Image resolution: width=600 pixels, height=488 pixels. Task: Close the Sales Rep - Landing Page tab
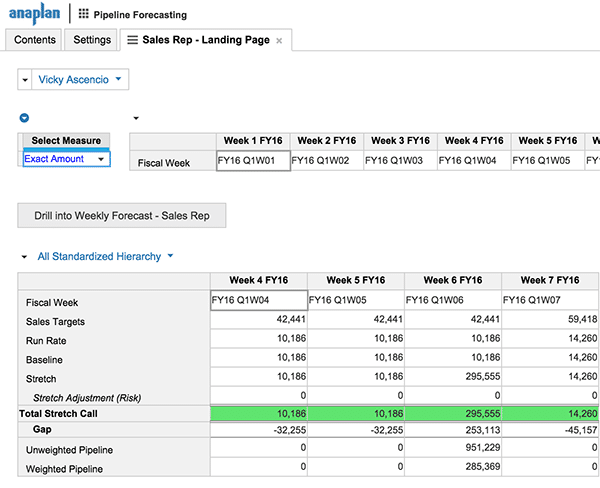tap(279, 41)
